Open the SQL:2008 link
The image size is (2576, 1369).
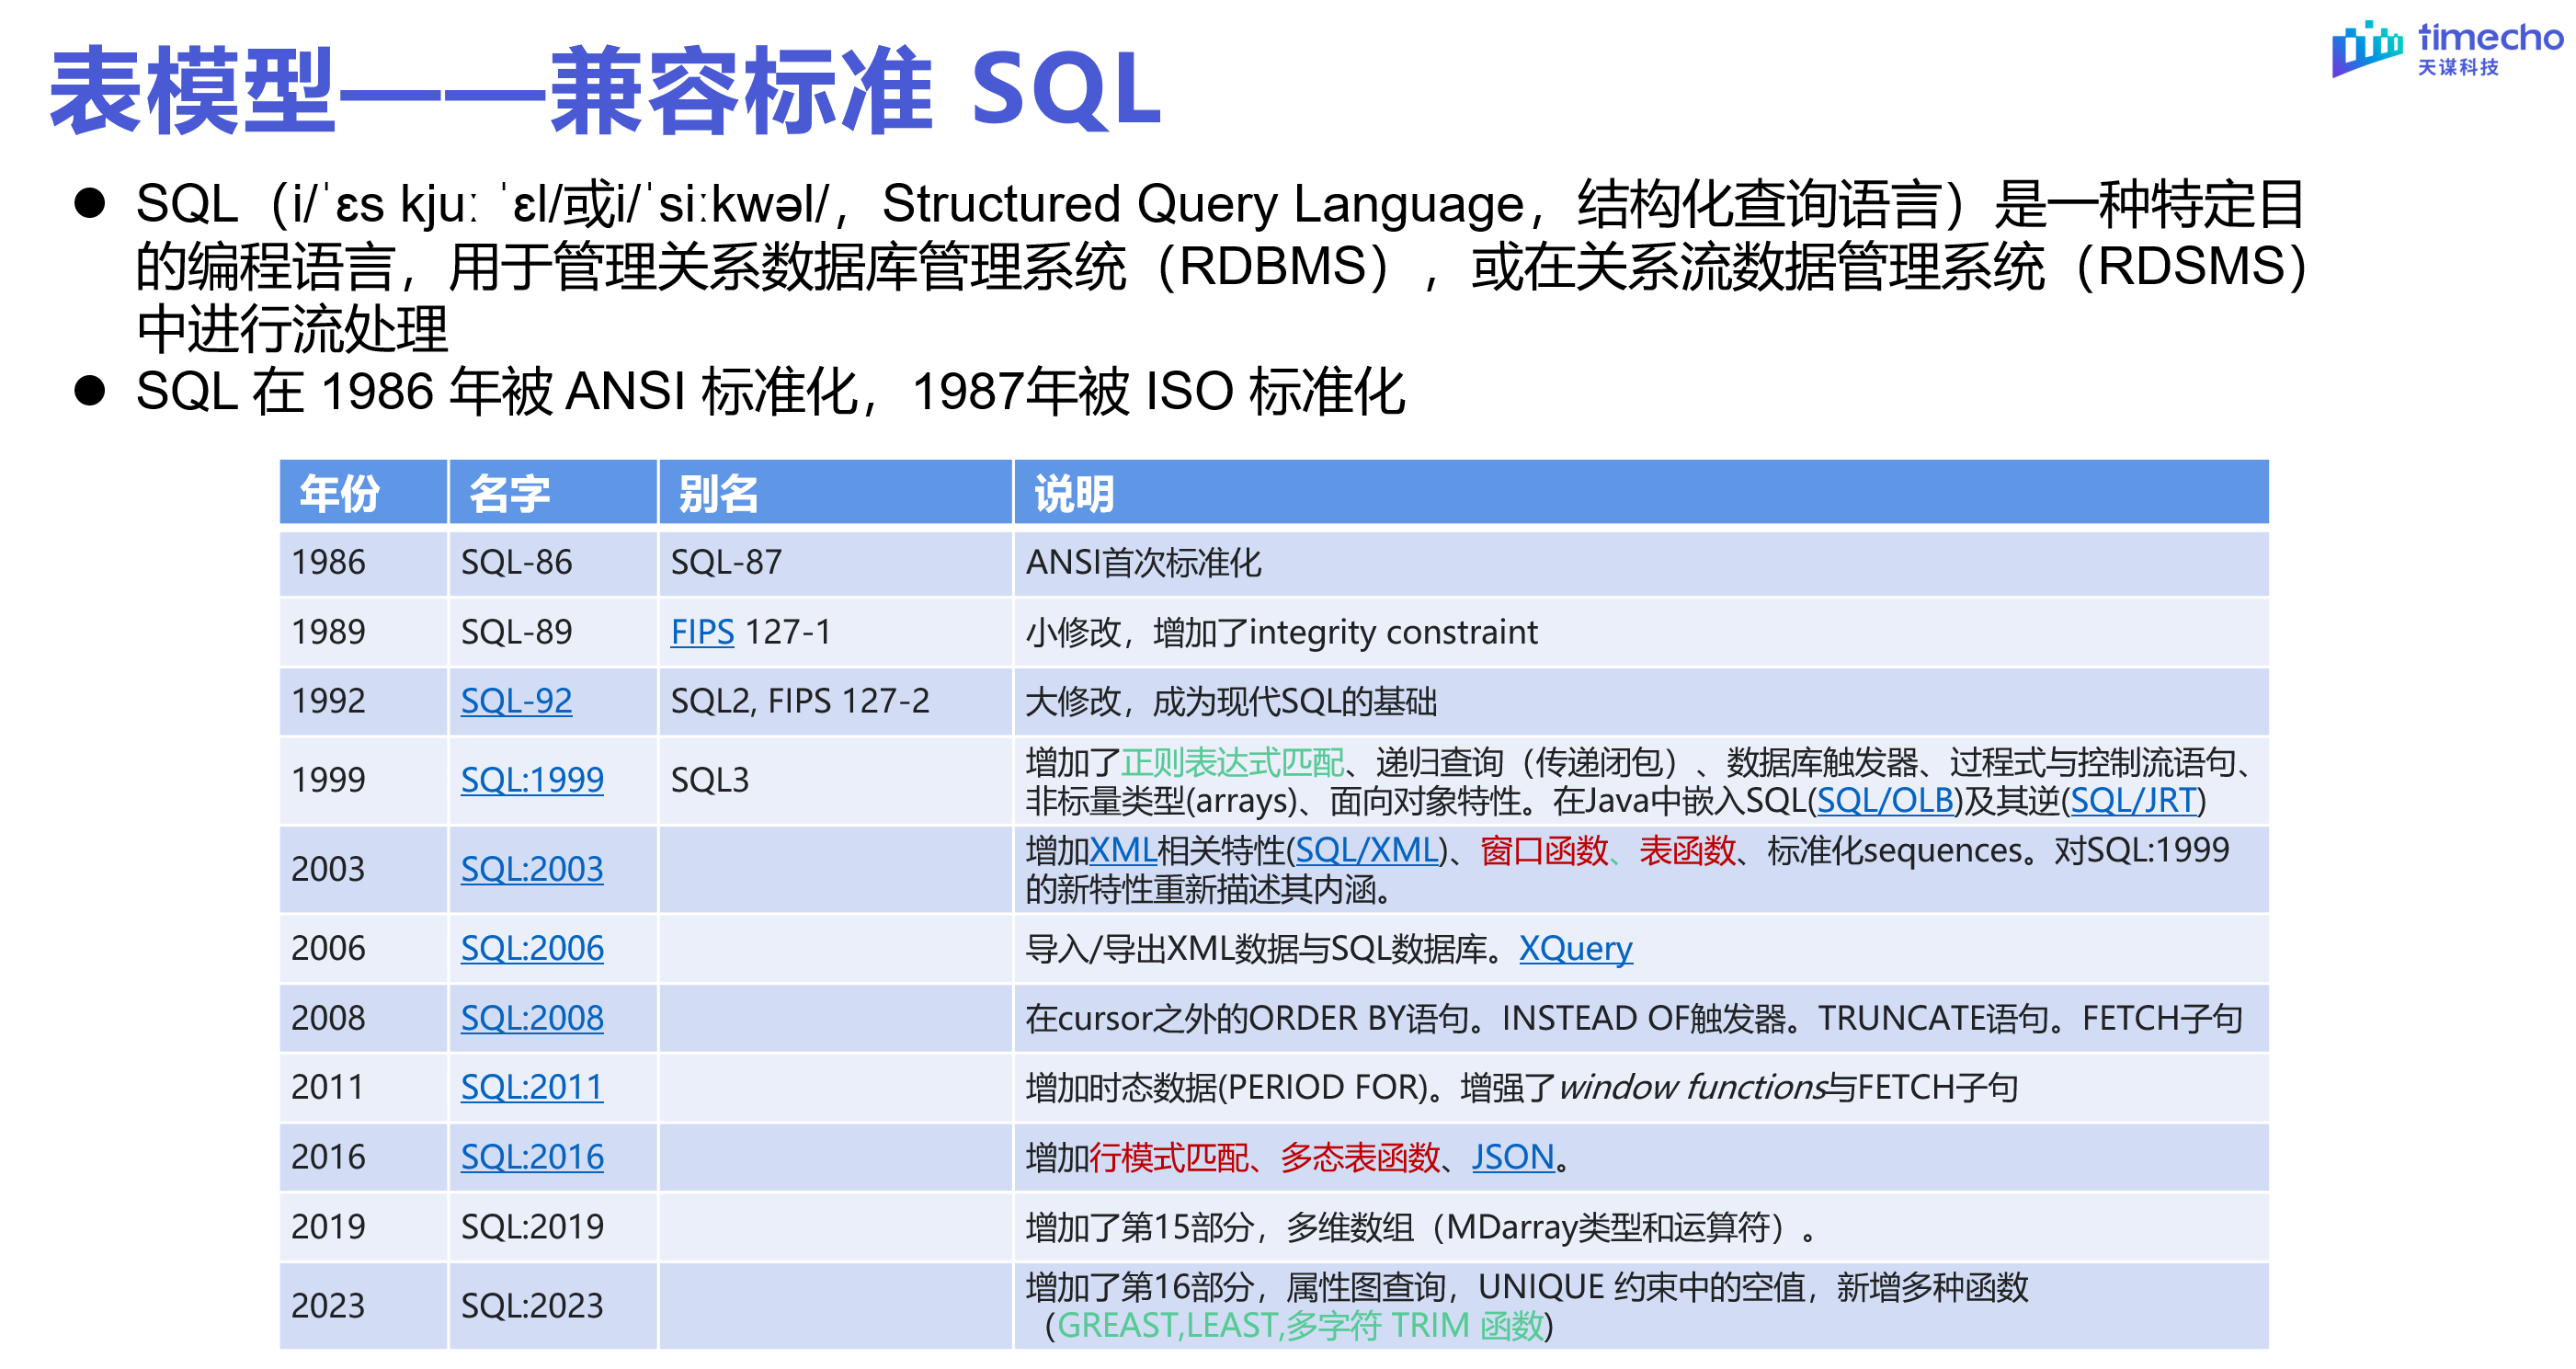pyautogui.click(x=532, y=1018)
